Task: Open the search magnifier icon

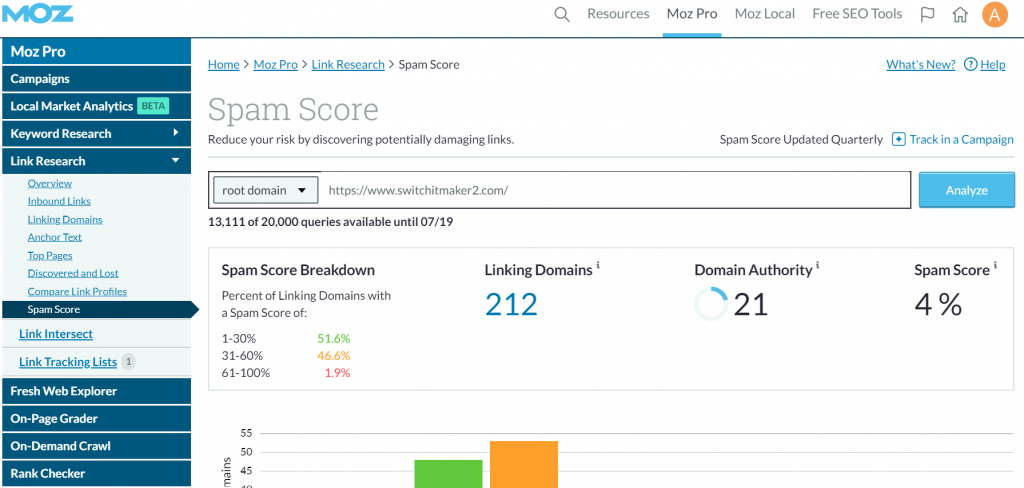Action: (x=562, y=14)
